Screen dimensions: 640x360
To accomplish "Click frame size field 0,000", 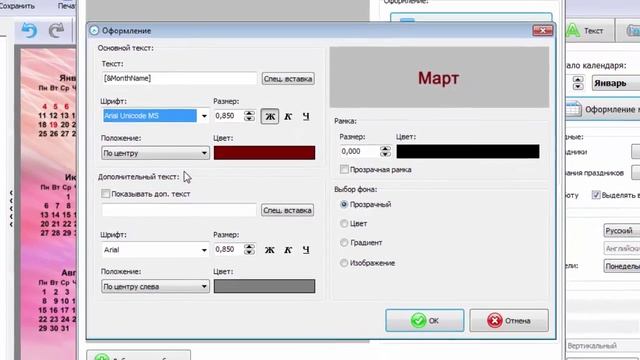I will [x=359, y=151].
